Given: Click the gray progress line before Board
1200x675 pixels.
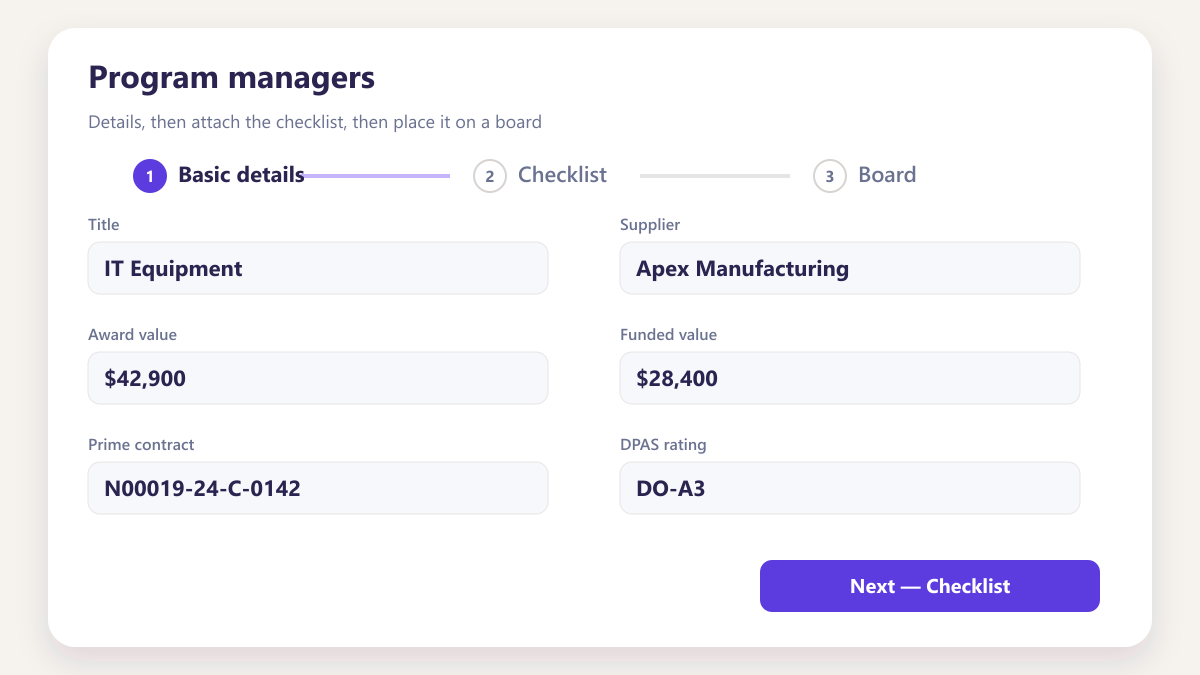Looking at the screenshot, I should (x=715, y=176).
